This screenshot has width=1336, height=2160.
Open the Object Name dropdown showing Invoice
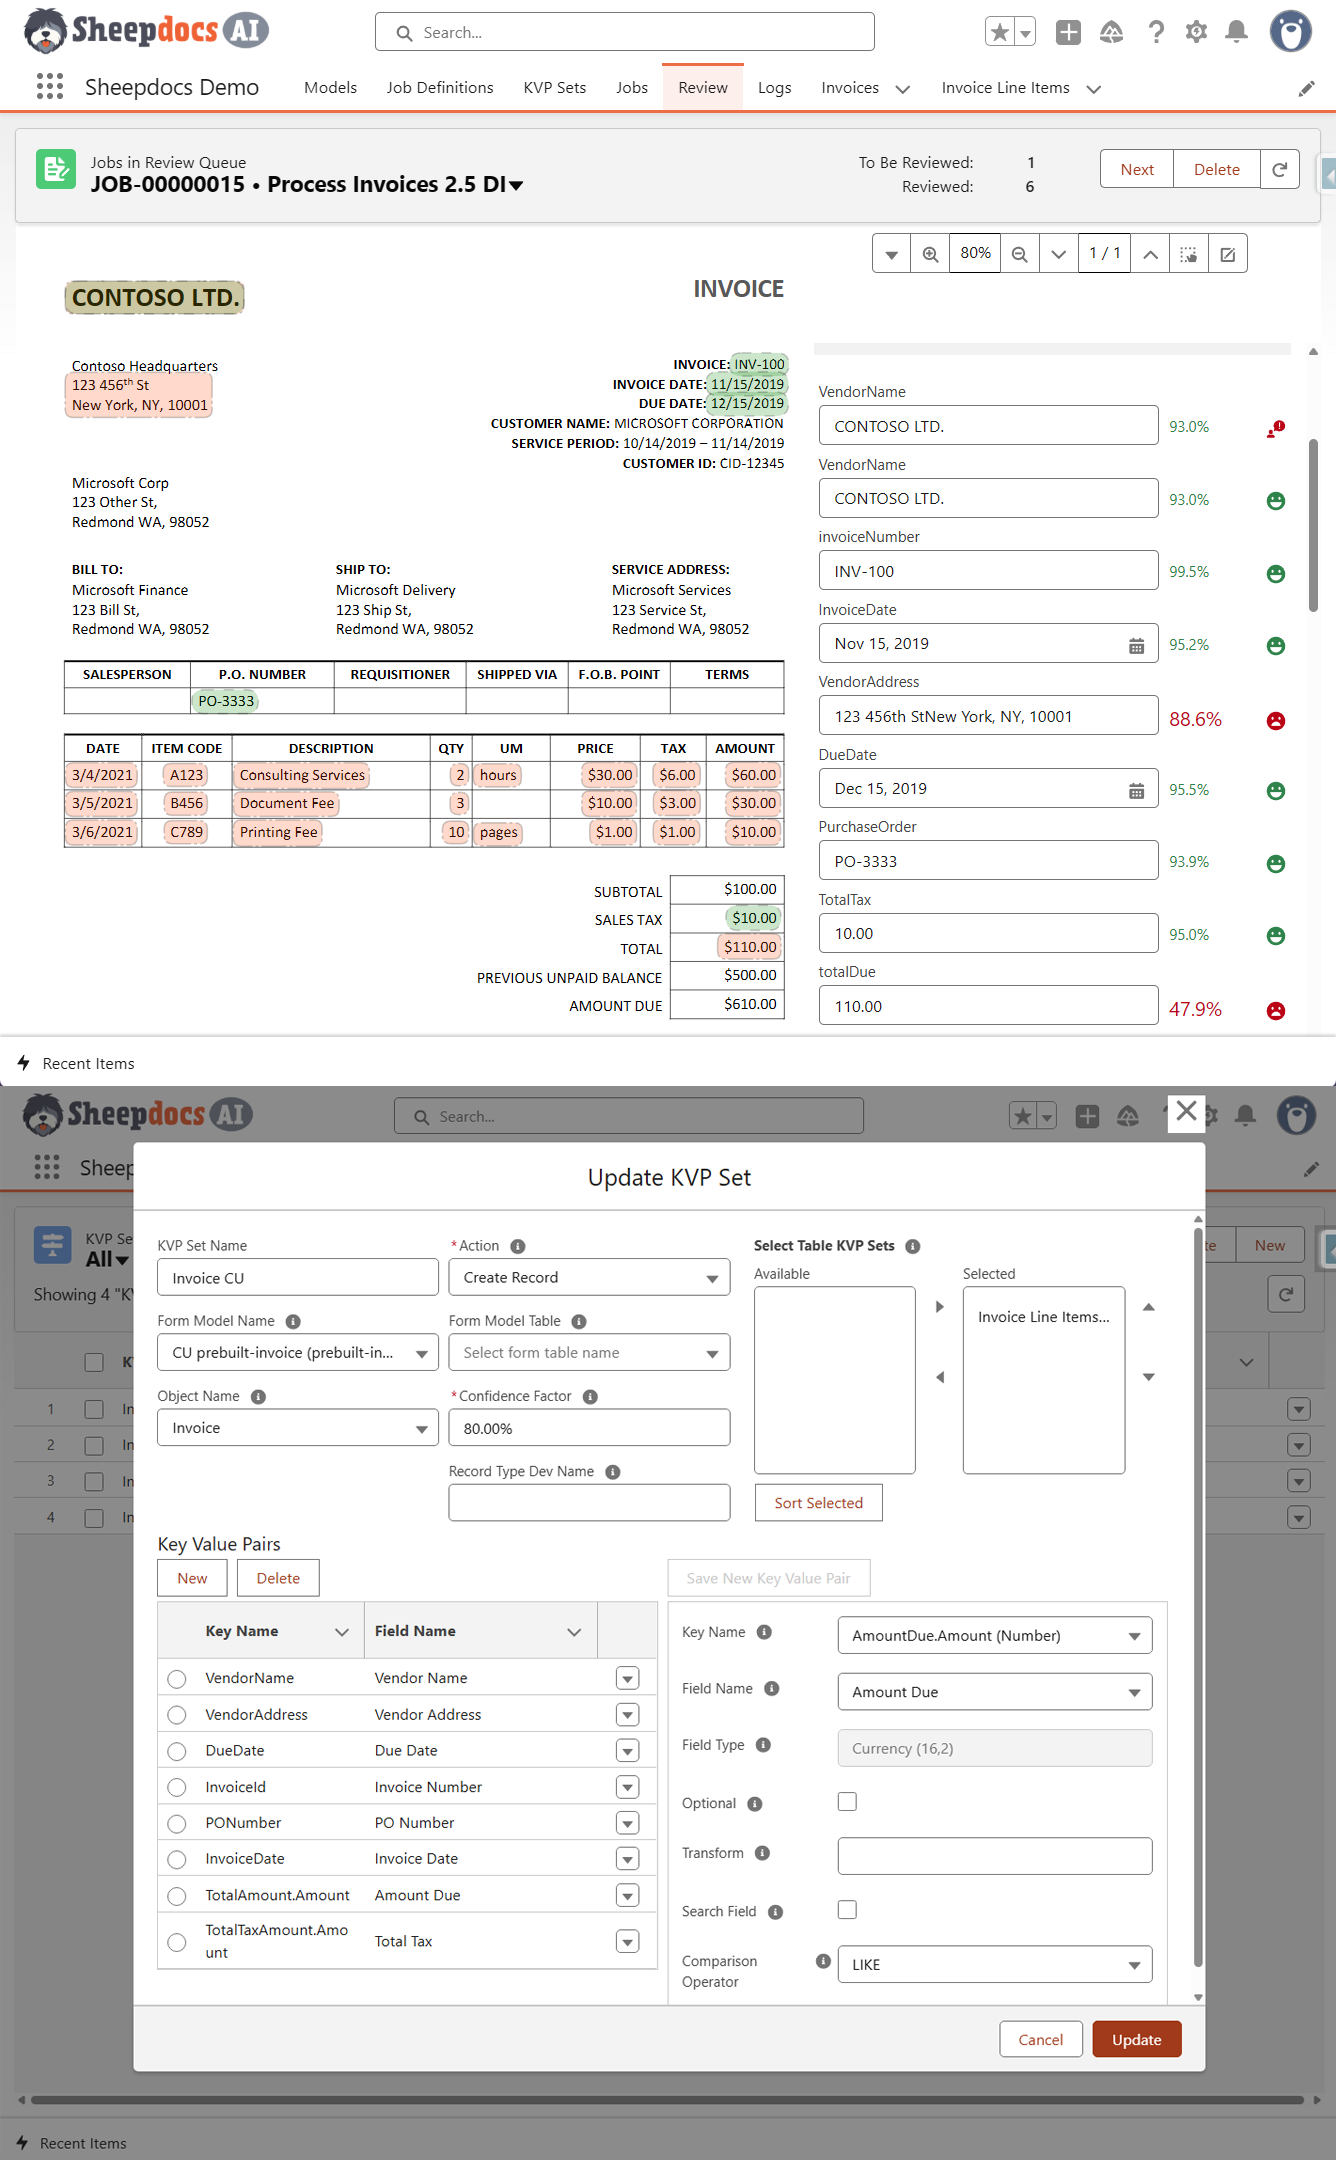pos(298,1428)
